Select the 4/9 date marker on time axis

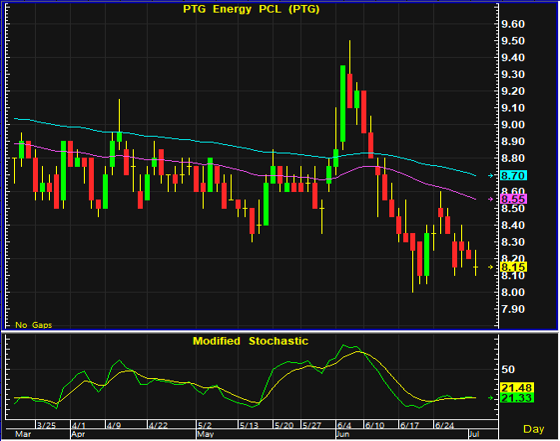pyautogui.click(x=114, y=426)
